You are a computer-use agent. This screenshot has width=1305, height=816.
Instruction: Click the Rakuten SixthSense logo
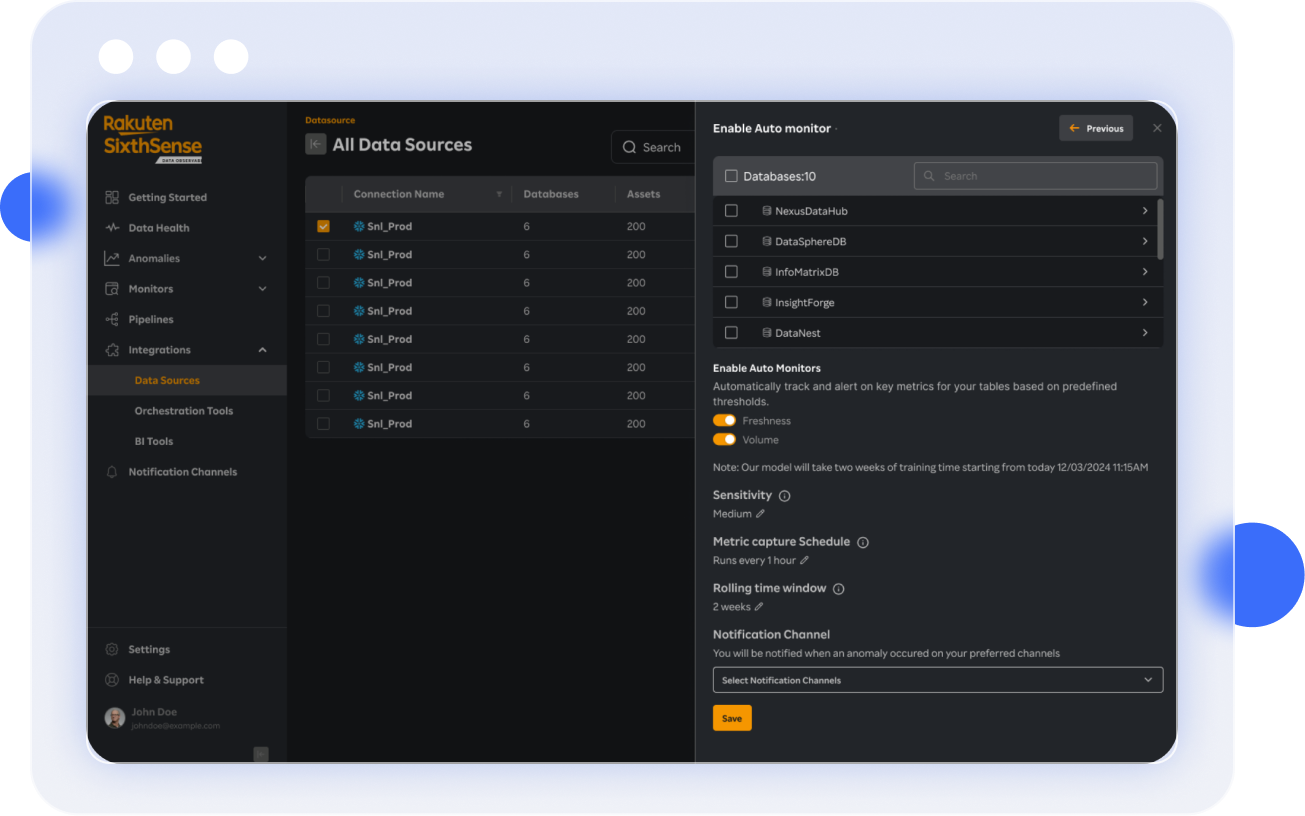[x=153, y=138]
